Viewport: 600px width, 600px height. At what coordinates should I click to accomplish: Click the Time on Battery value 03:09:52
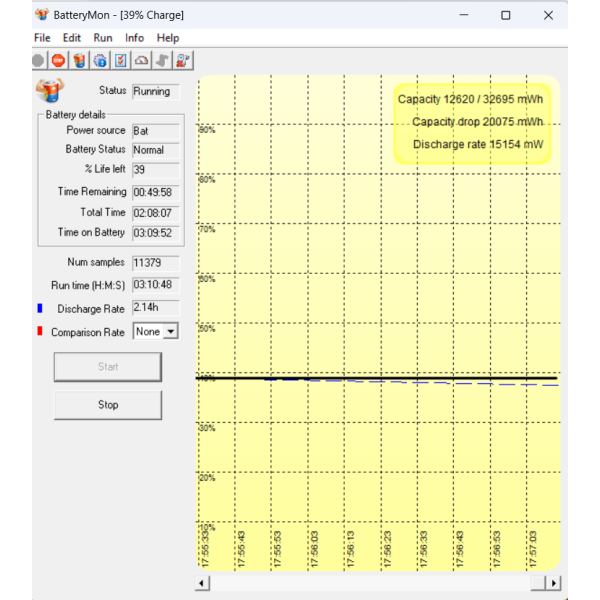(156, 233)
